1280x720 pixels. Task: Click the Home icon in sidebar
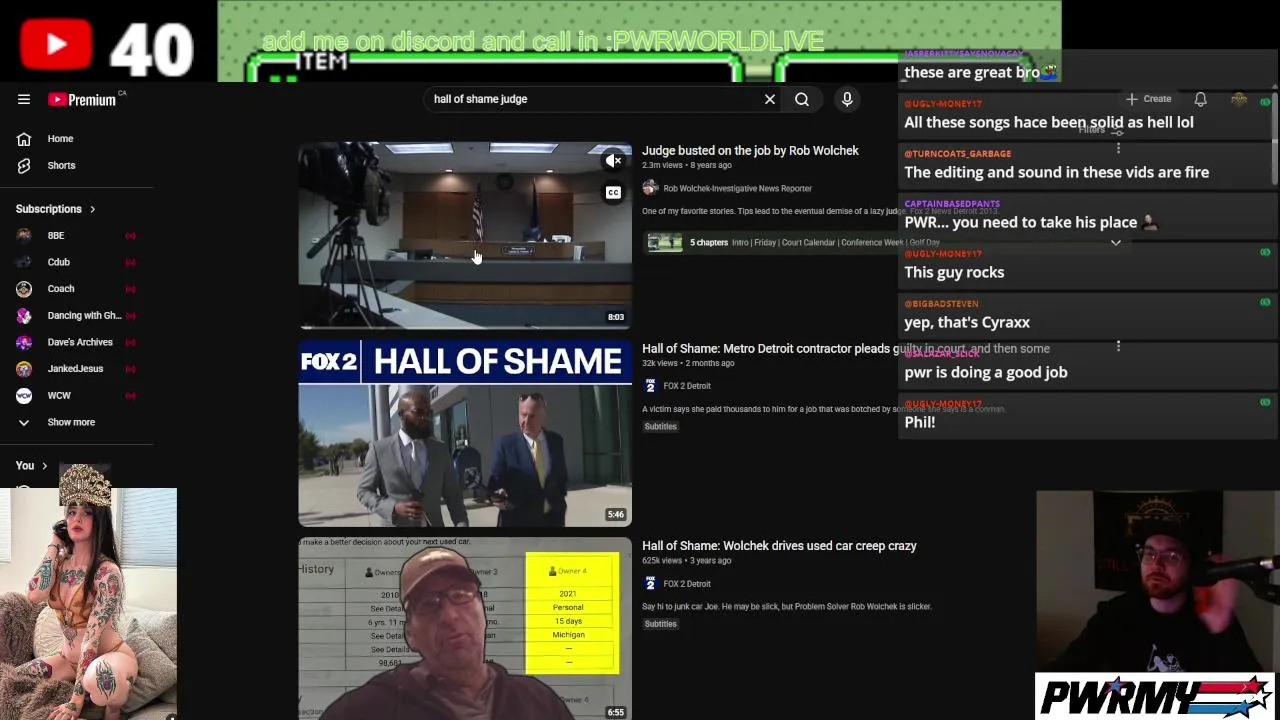click(x=24, y=139)
